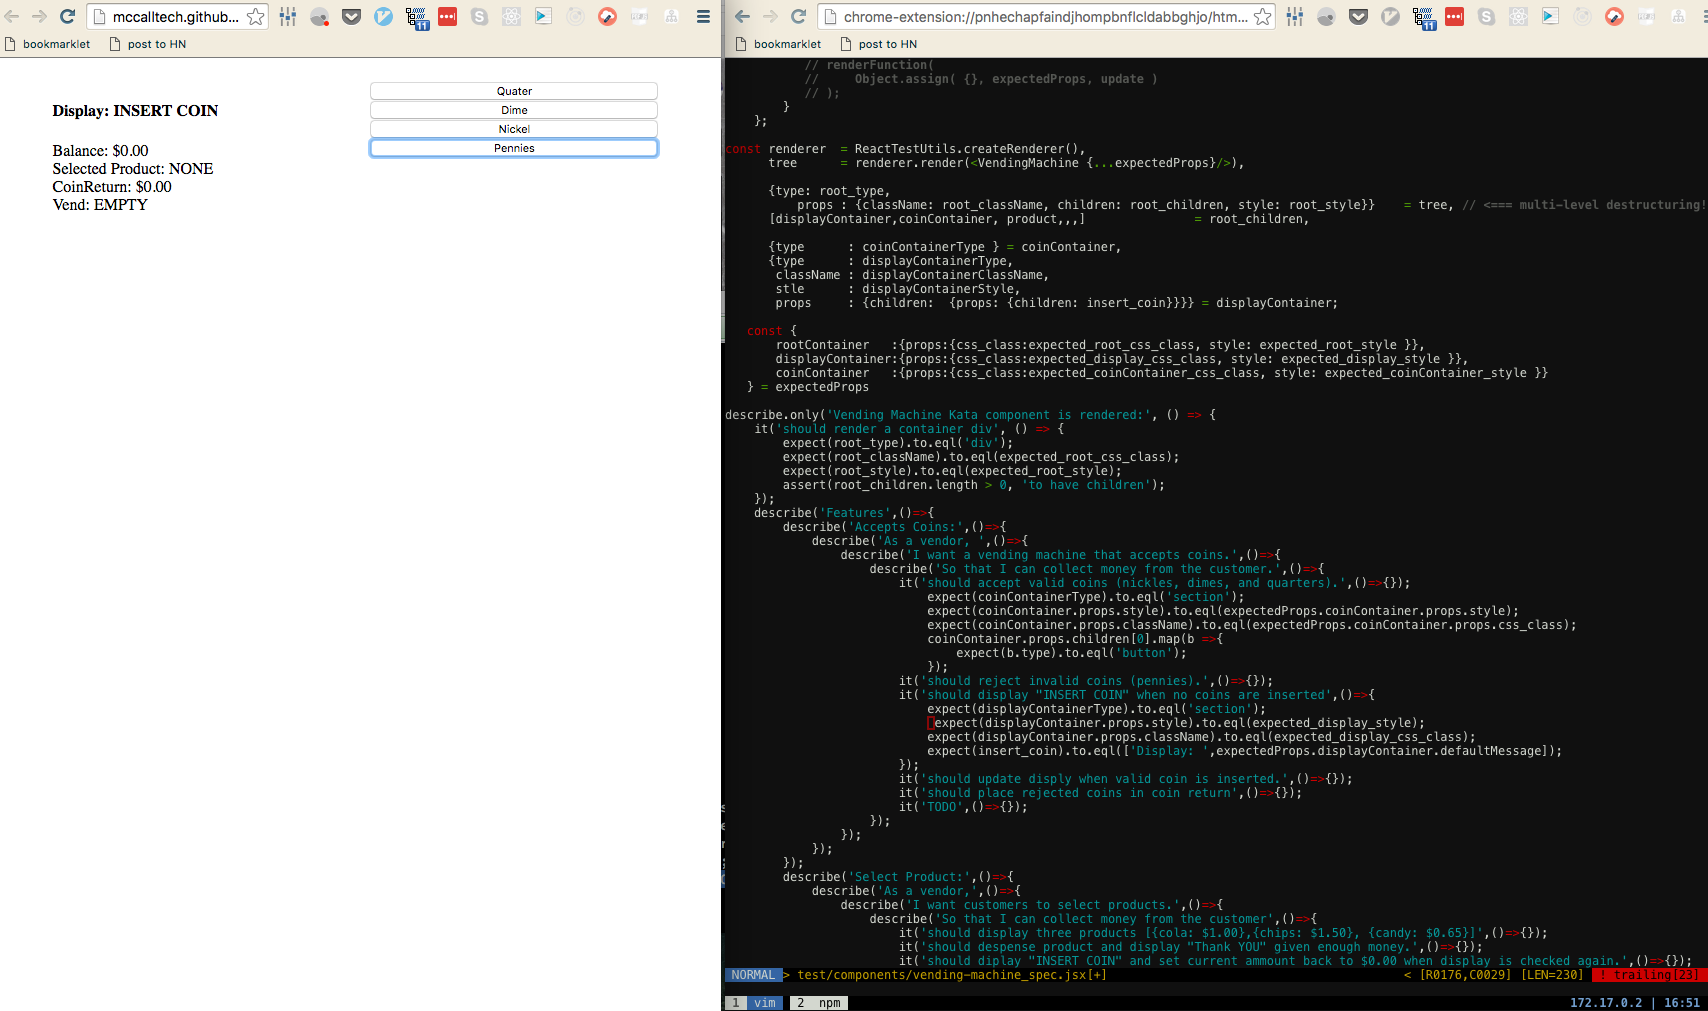The image size is (1708, 1011).
Task: Insert a coin with the Quater button
Action: pyautogui.click(x=514, y=91)
